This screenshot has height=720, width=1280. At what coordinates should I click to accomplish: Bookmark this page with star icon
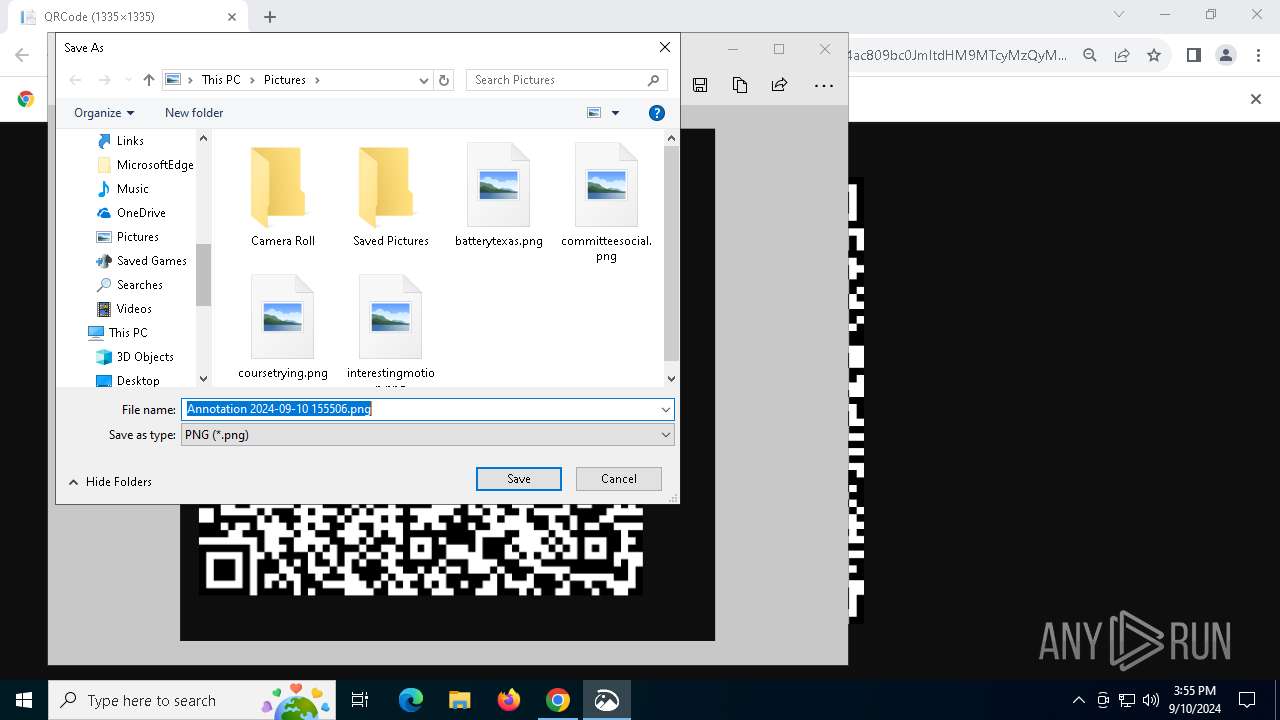click(1154, 55)
